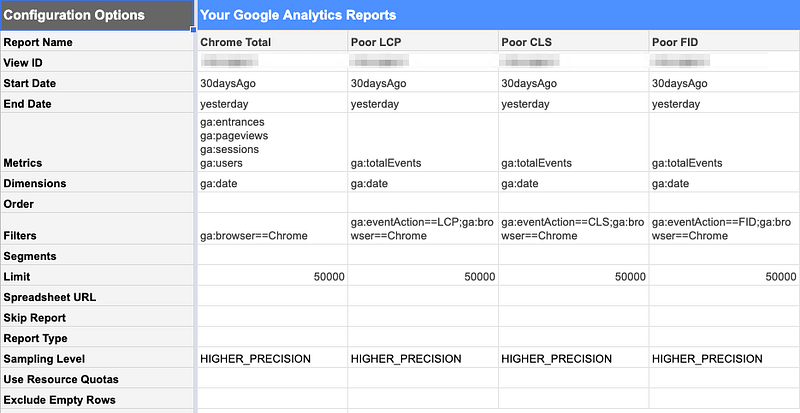Select the Poor FID End Date yesterday cell

(724, 104)
